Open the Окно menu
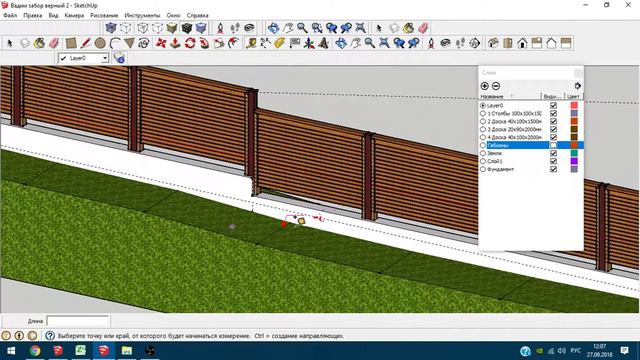 173,15
